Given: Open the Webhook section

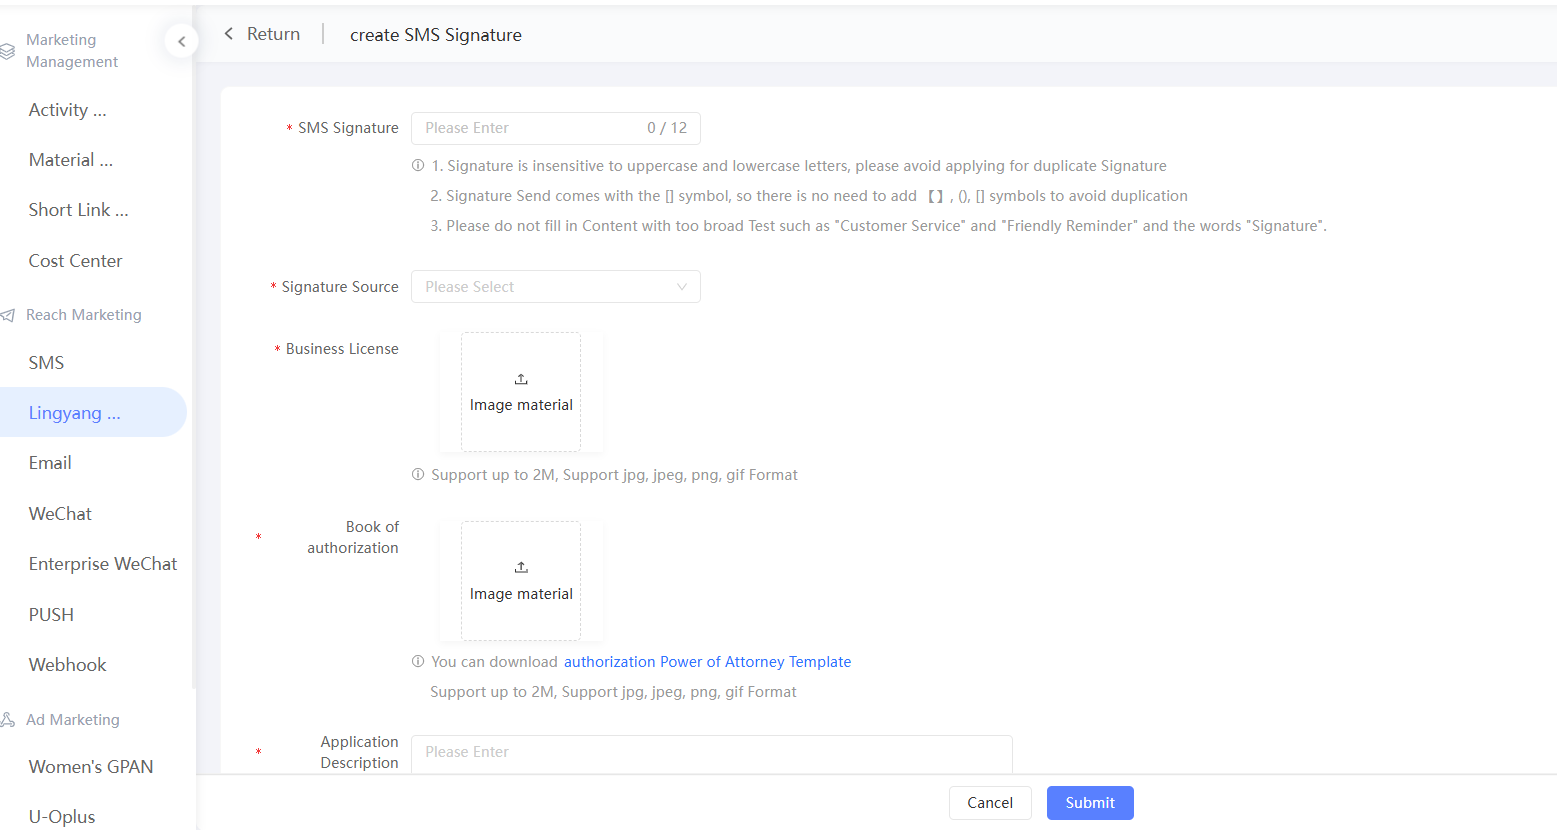Looking at the screenshot, I should [x=67, y=665].
